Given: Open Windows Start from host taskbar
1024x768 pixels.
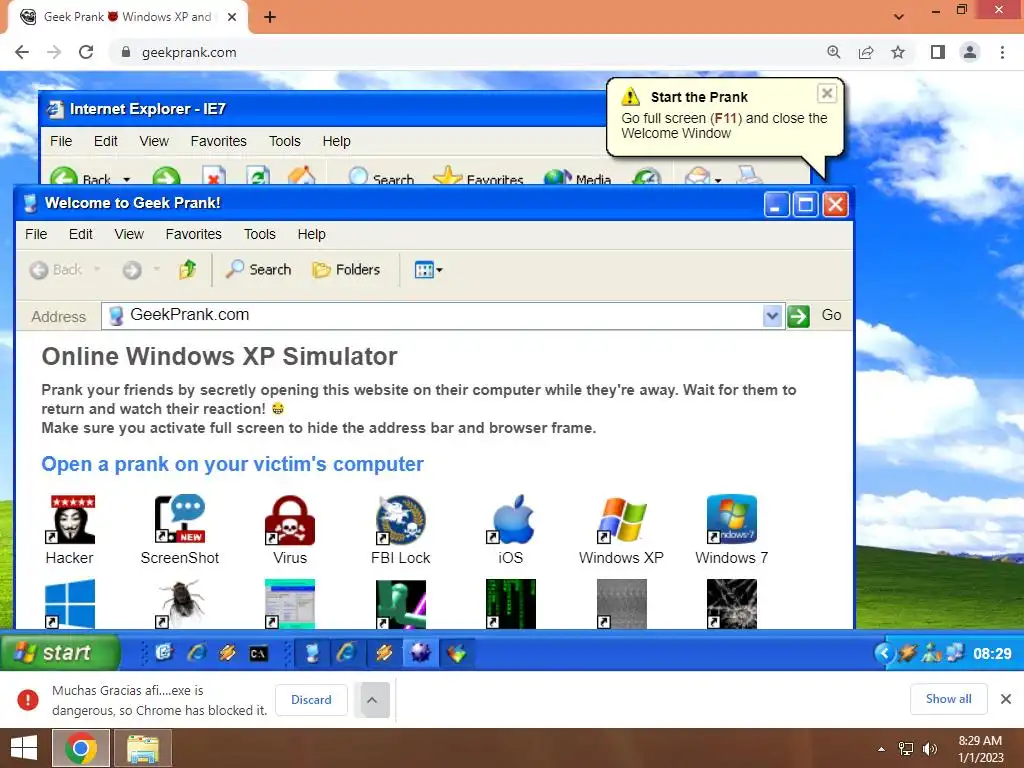Looking at the screenshot, I should (x=24, y=748).
